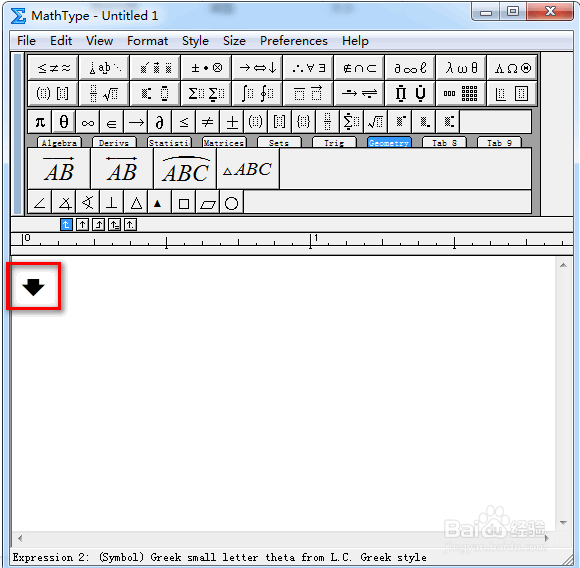Select the right tab stop type
580x568 pixels.
tap(98, 224)
